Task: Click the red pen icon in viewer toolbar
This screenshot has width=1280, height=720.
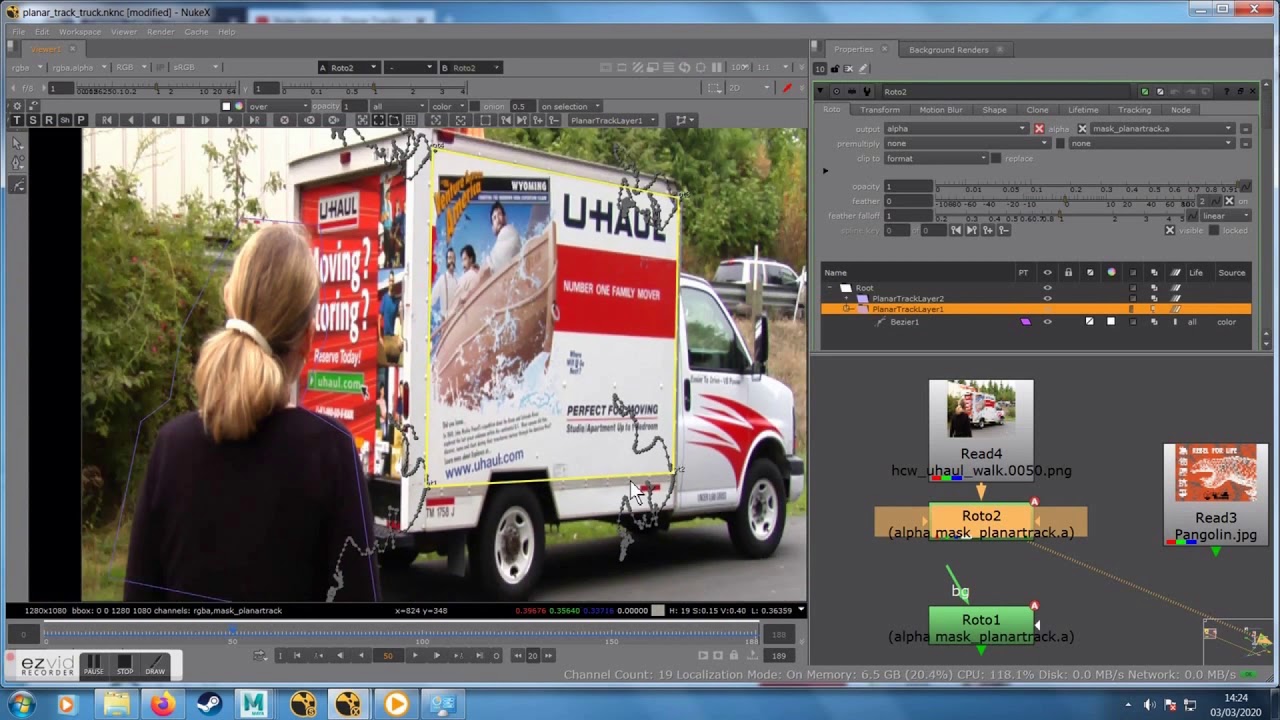Action: point(787,88)
